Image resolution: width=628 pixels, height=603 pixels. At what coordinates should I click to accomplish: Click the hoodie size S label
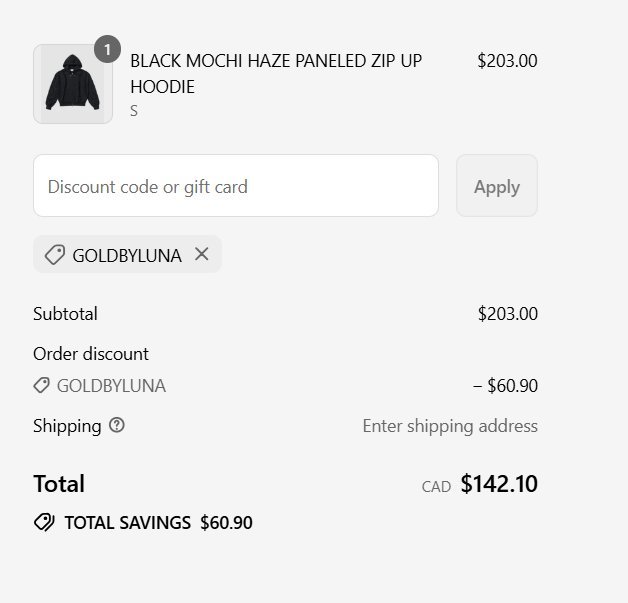[x=134, y=111]
